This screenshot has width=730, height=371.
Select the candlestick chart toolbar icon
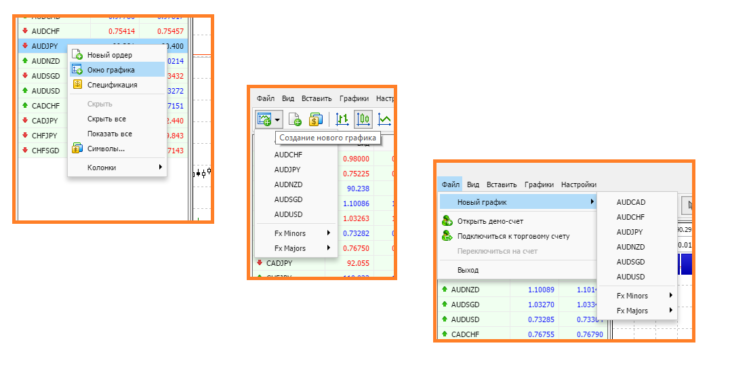coord(363,119)
